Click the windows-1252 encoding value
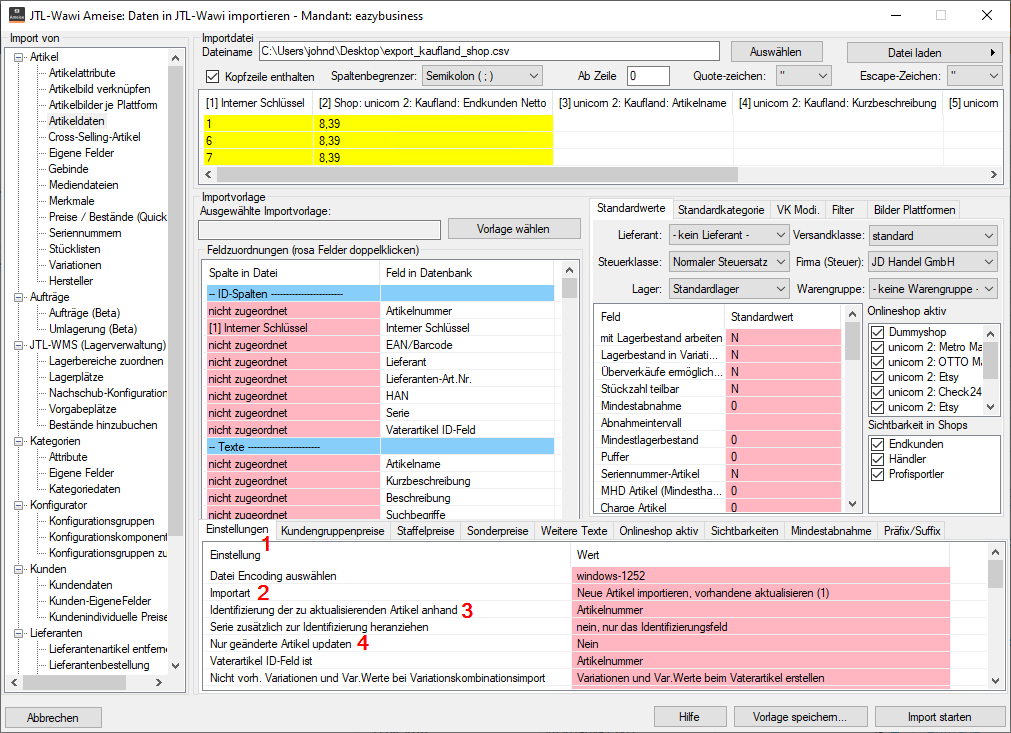The width and height of the screenshot is (1011, 733). (761, 576)
